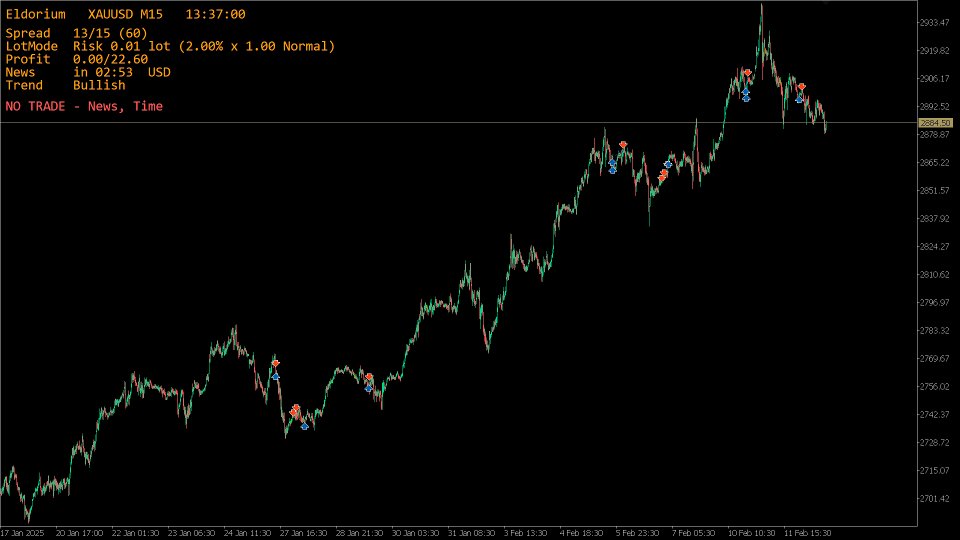
Task: Click the 'XAUUSD M15' symbol label
Action: (126, 14)
